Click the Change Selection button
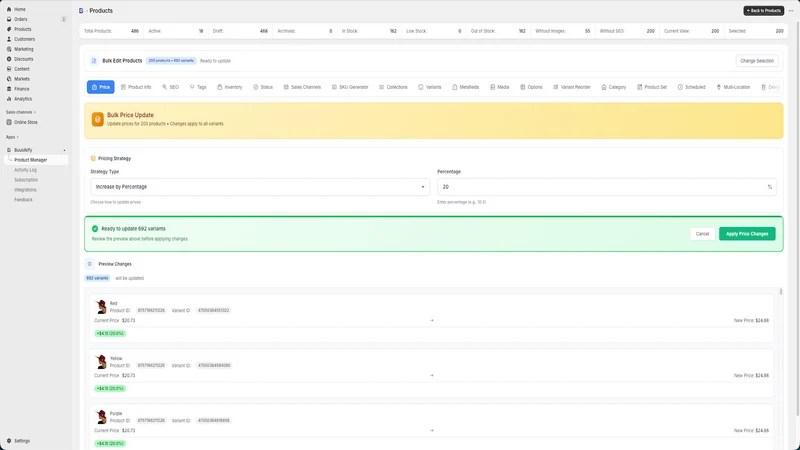The height and width of the screenshot is (450, 800). pyautogui.click(x=757, y=61)
